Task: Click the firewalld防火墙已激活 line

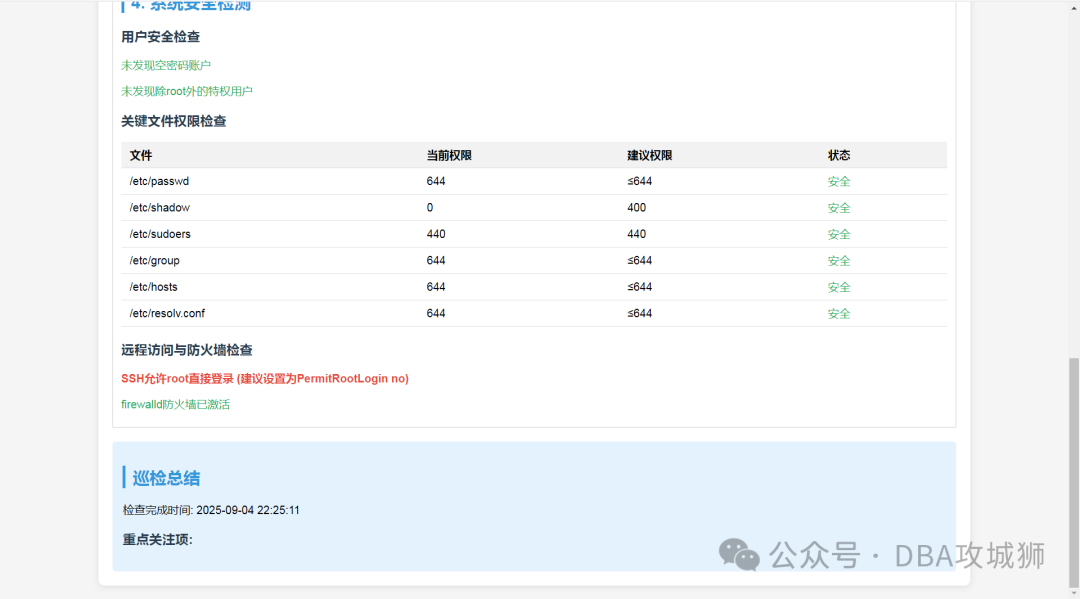Action: [176, 405]
